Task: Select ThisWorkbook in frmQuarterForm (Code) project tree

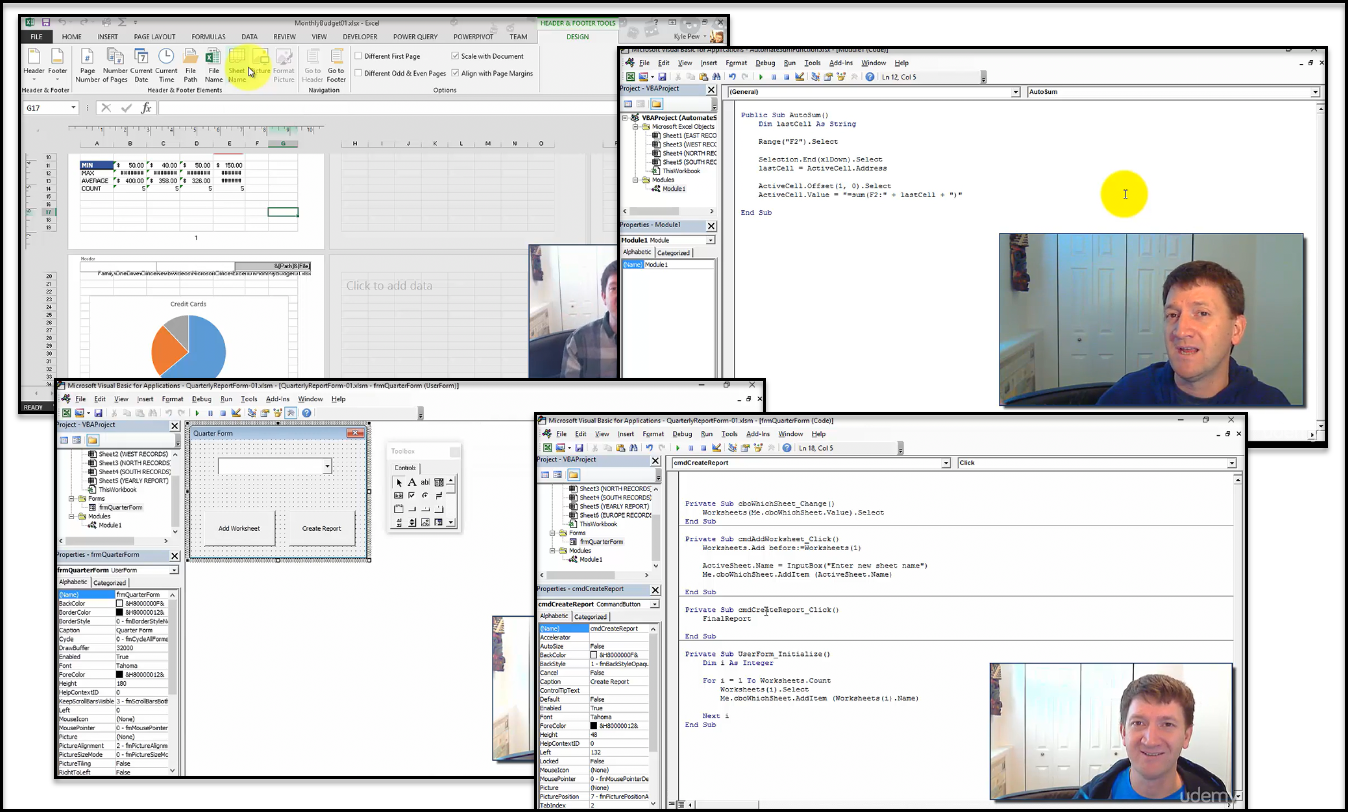Action: point(598,524)
